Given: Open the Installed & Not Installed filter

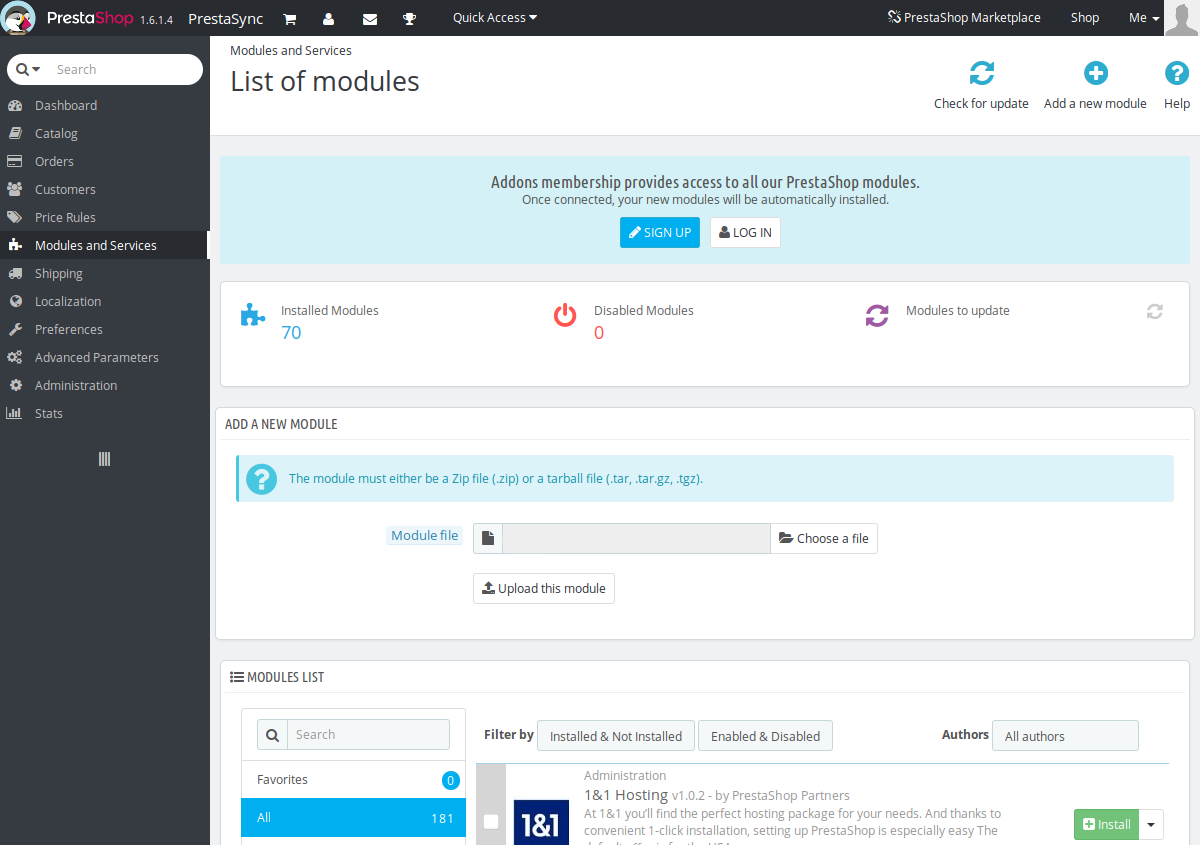Looking at the screenshot, I should coord(616,736).
